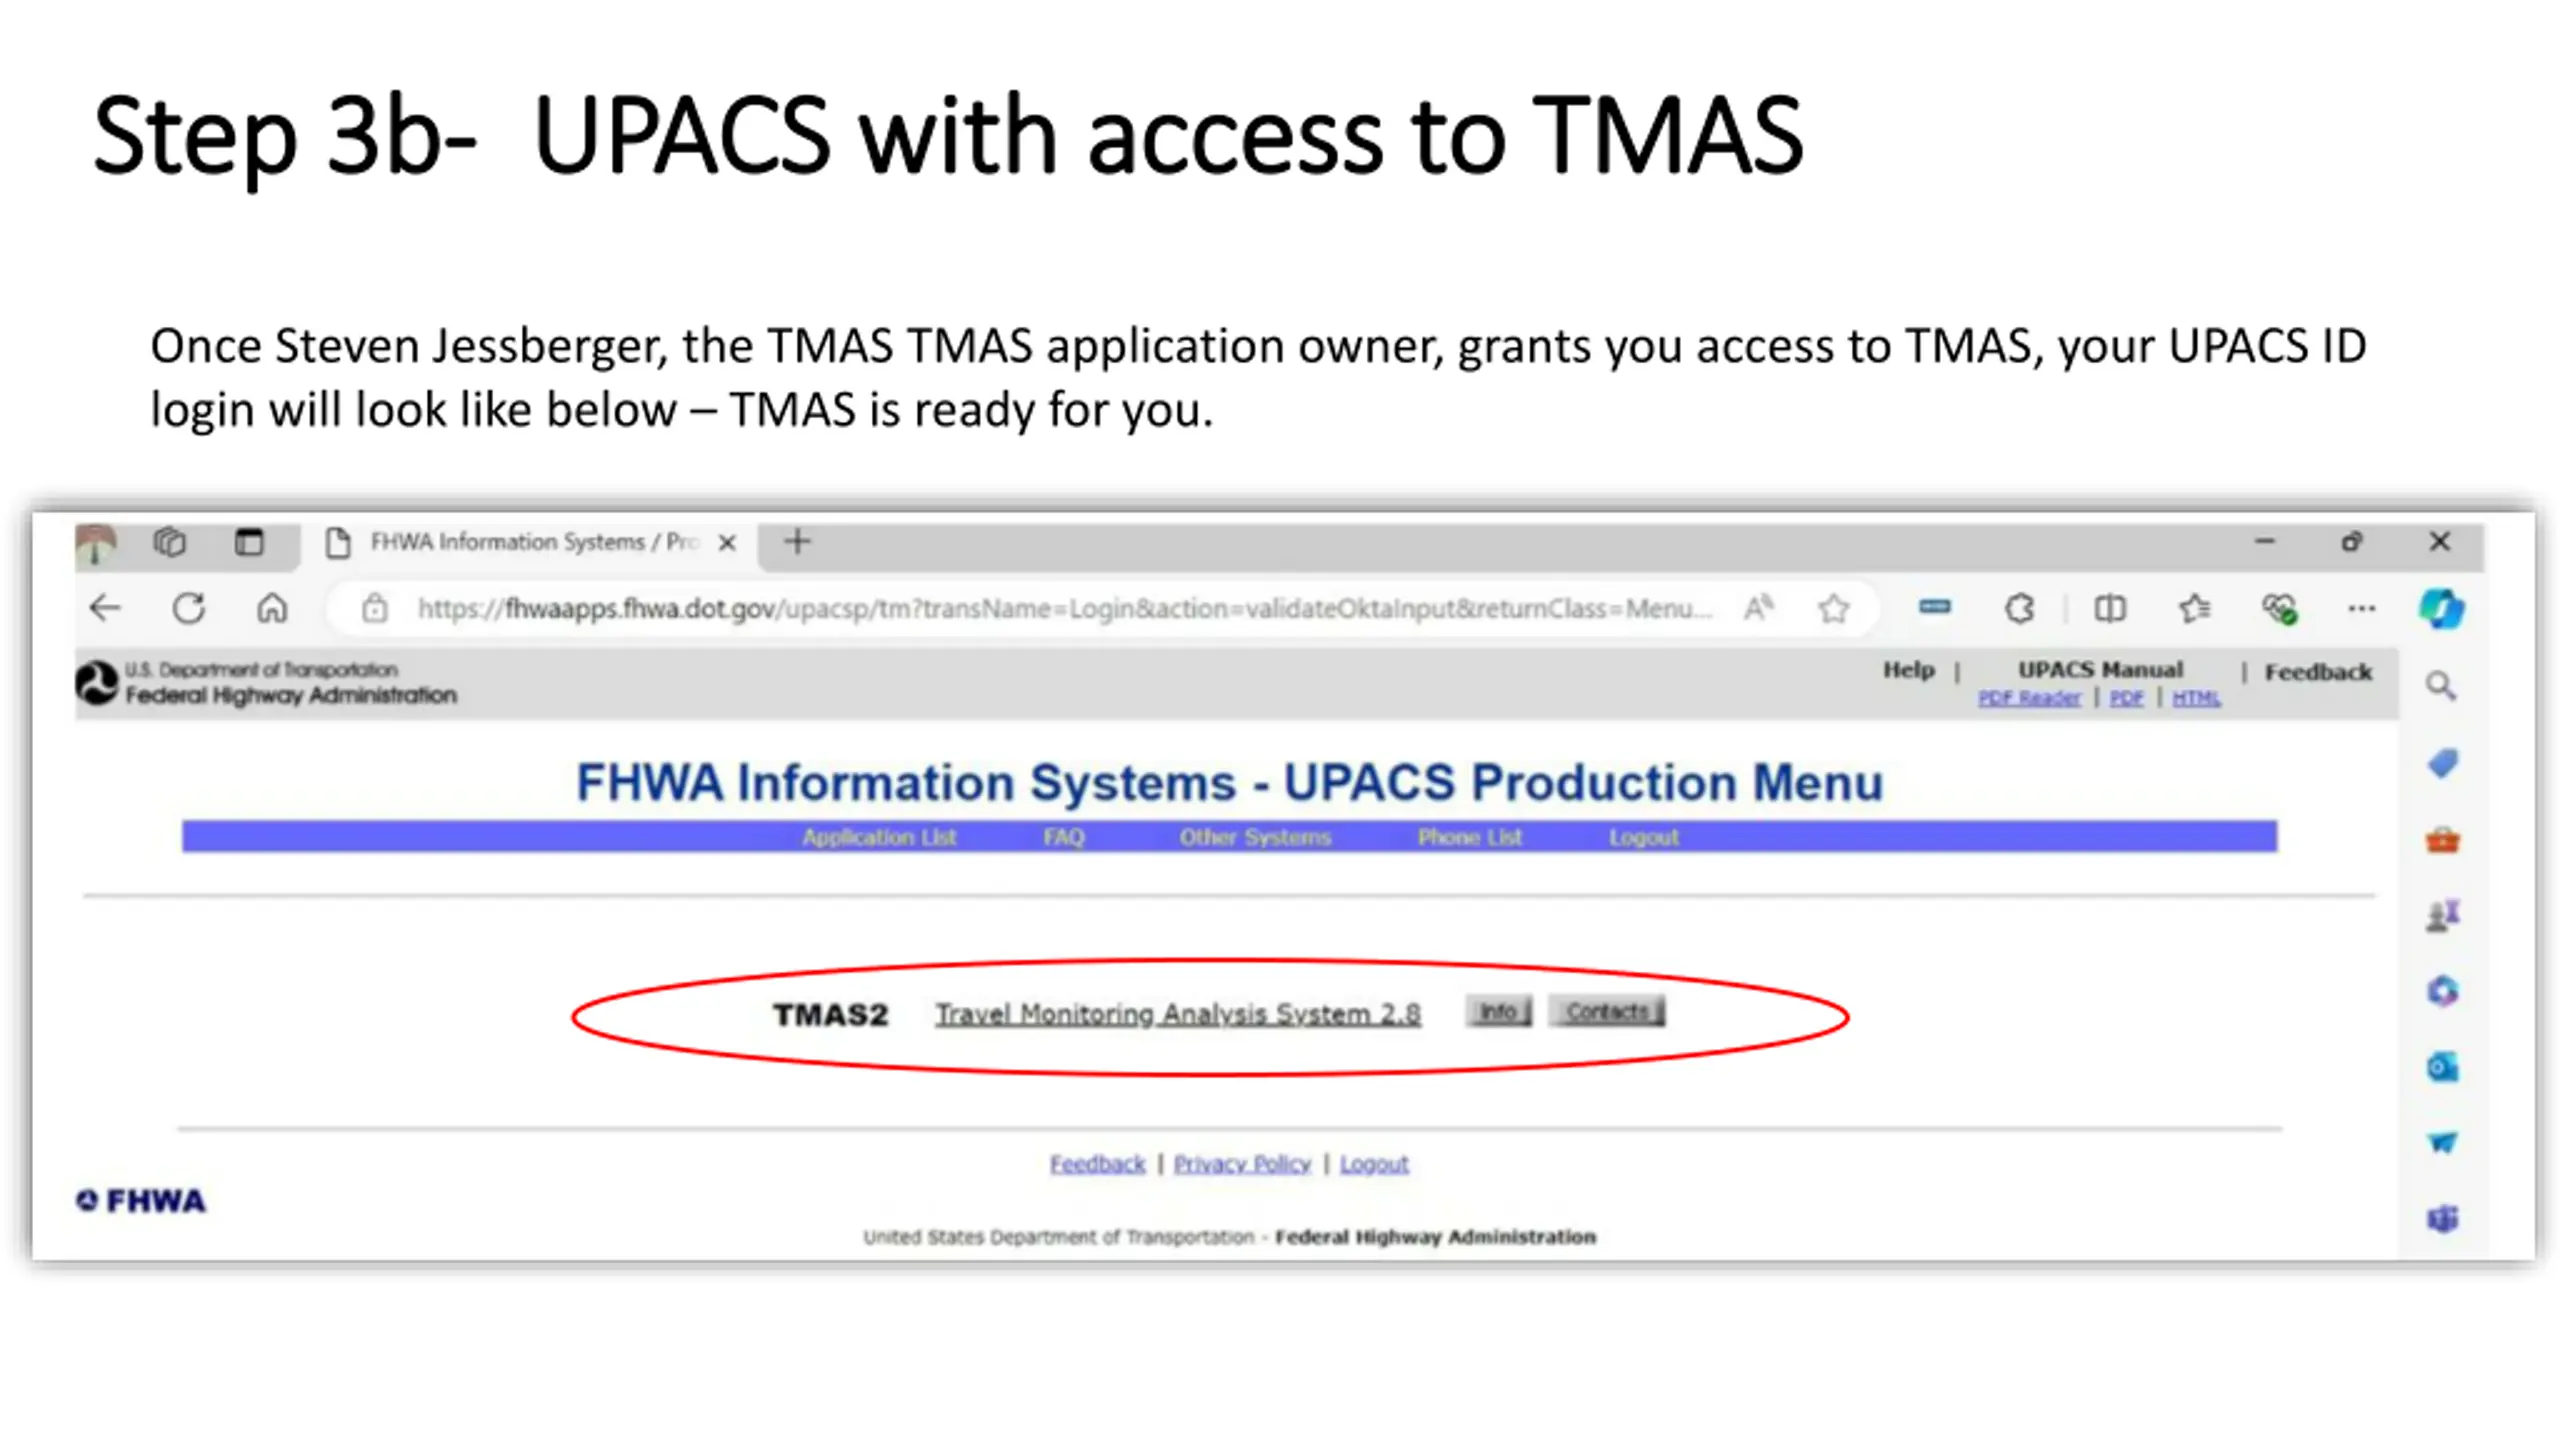Click the browser home icon

click(272, 608)
